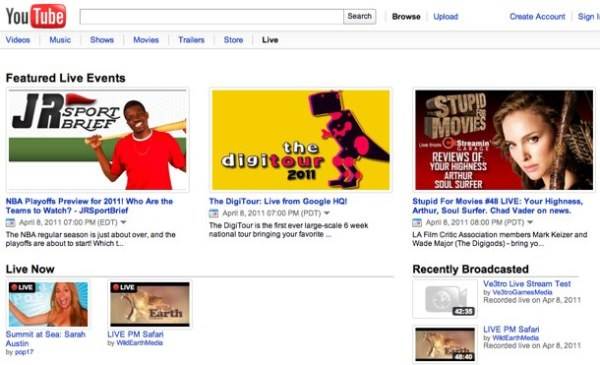Focus the YouTube search field
The width and height of the screenshot is (600, 365).
212,16
